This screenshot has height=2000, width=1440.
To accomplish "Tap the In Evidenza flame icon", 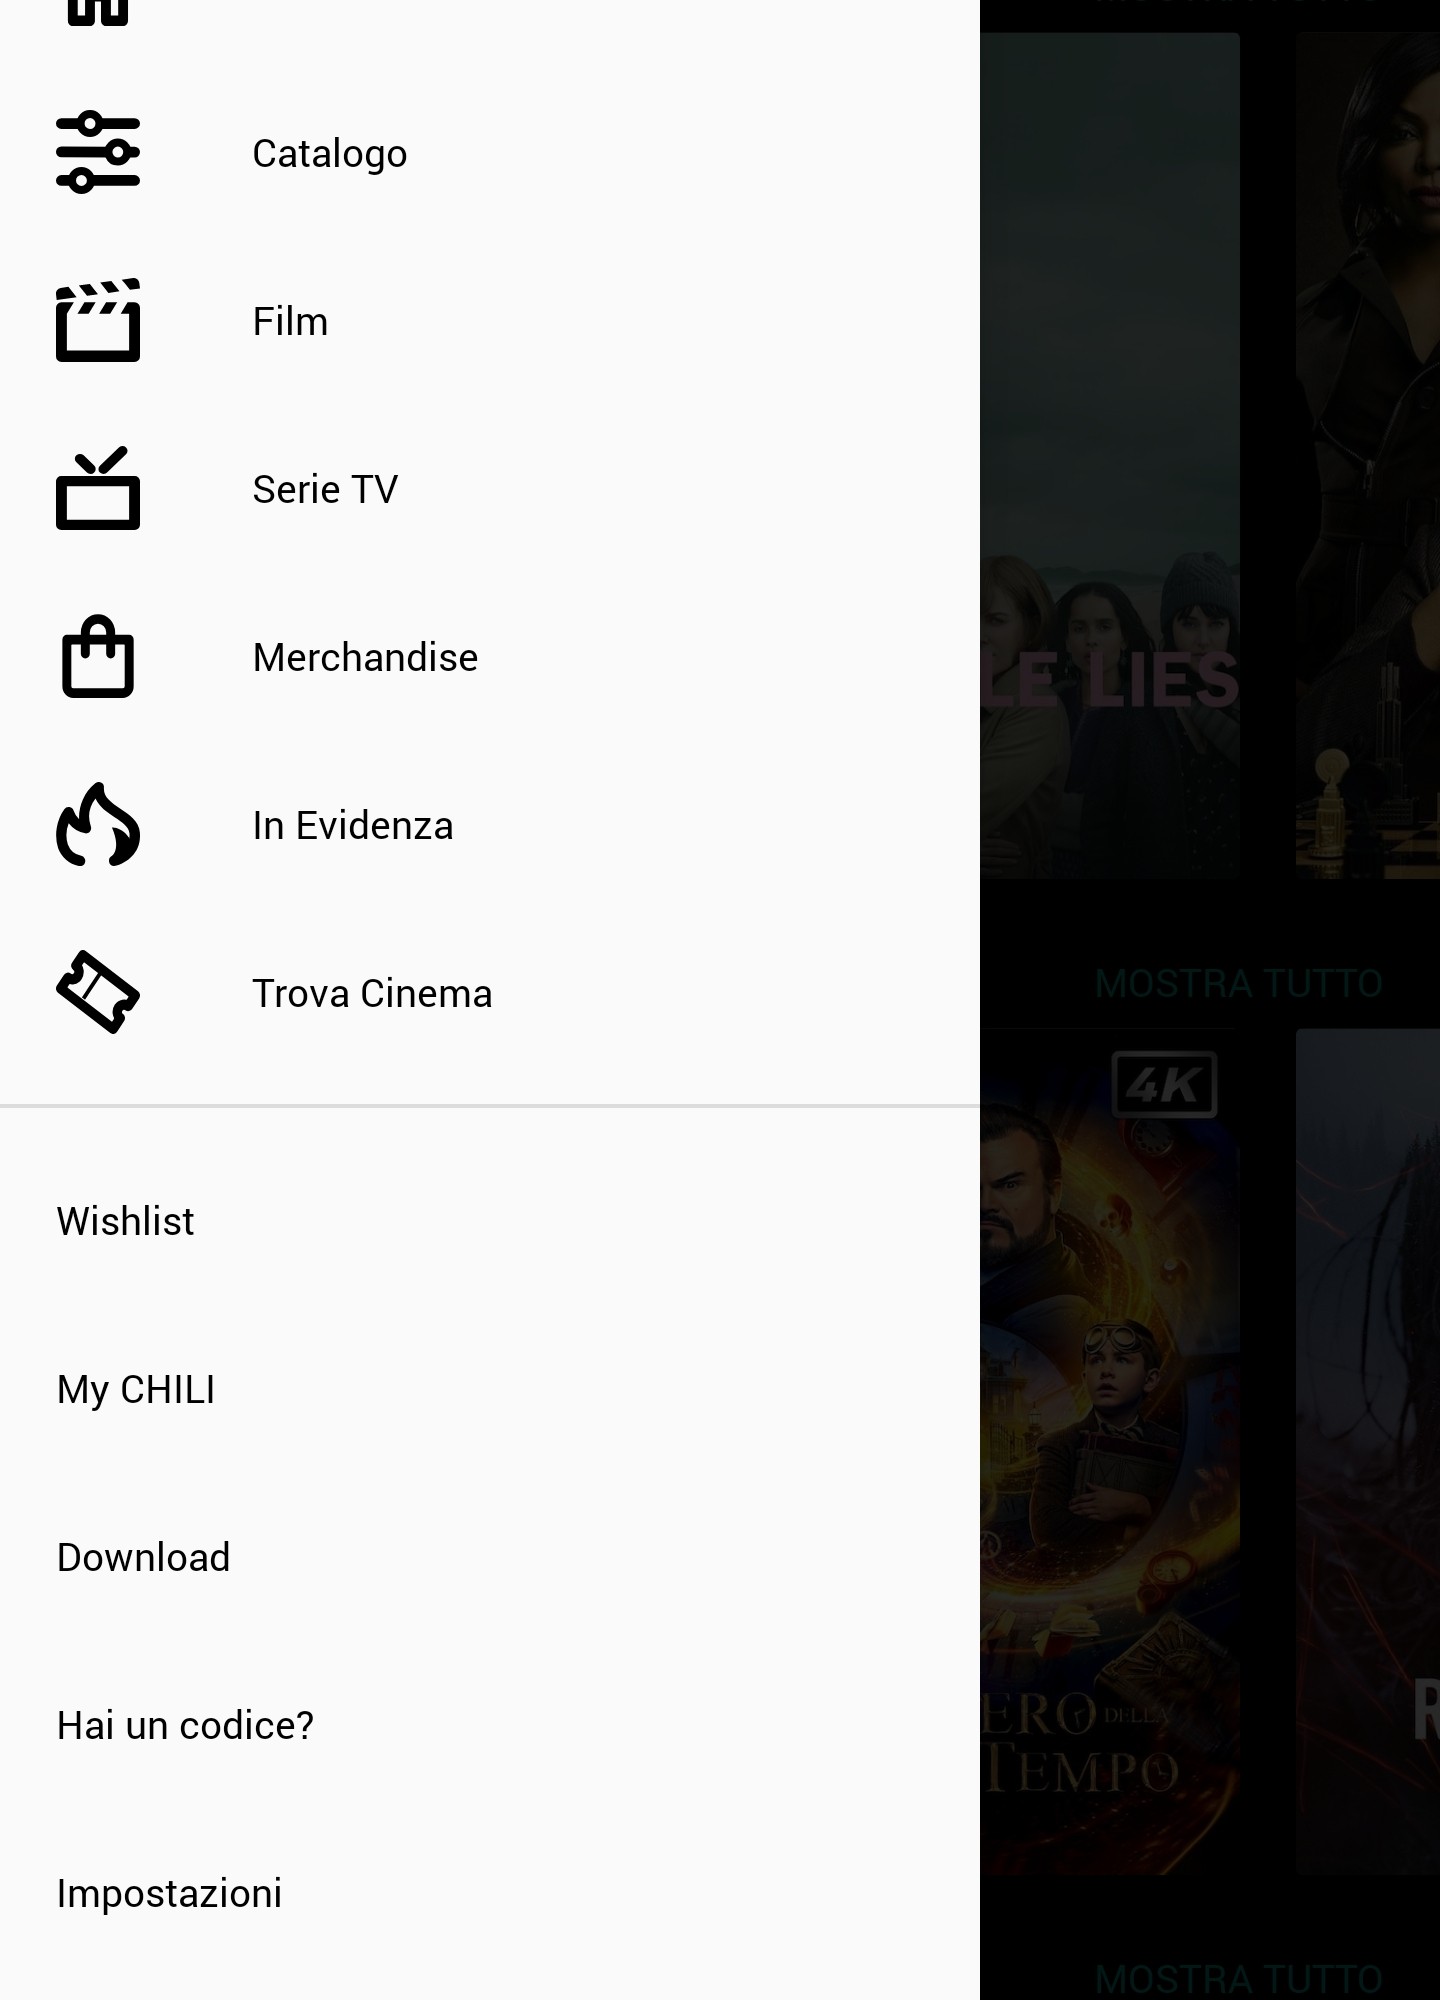I will tap(98, 825).
